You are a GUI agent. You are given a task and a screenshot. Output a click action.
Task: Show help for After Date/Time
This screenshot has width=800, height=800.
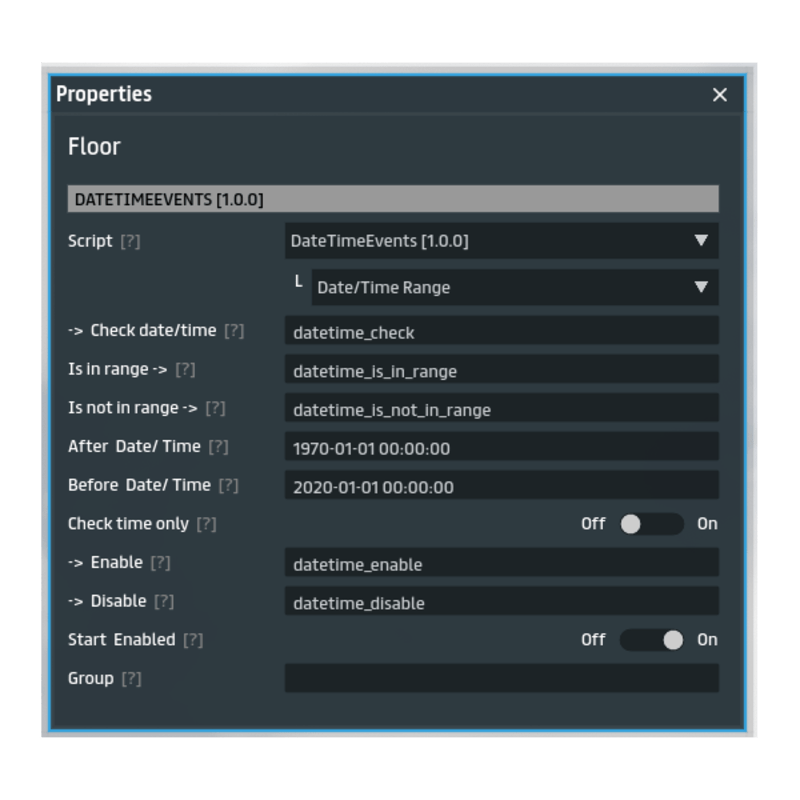[219, 447]
